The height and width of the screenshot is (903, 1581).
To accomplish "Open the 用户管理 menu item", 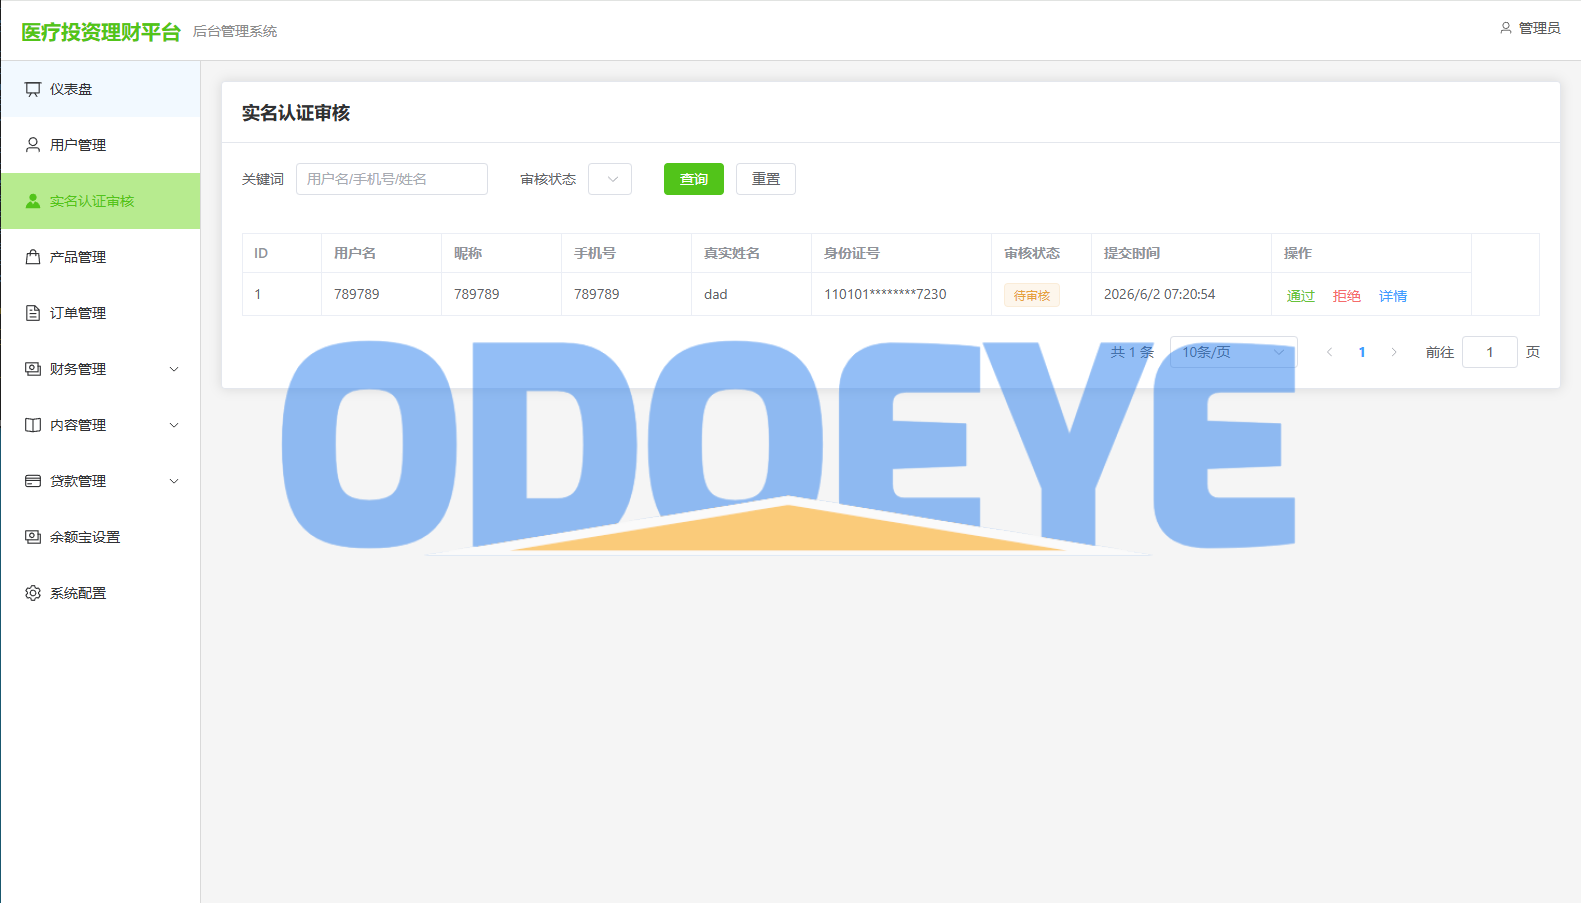I will [x=100, y=145].
